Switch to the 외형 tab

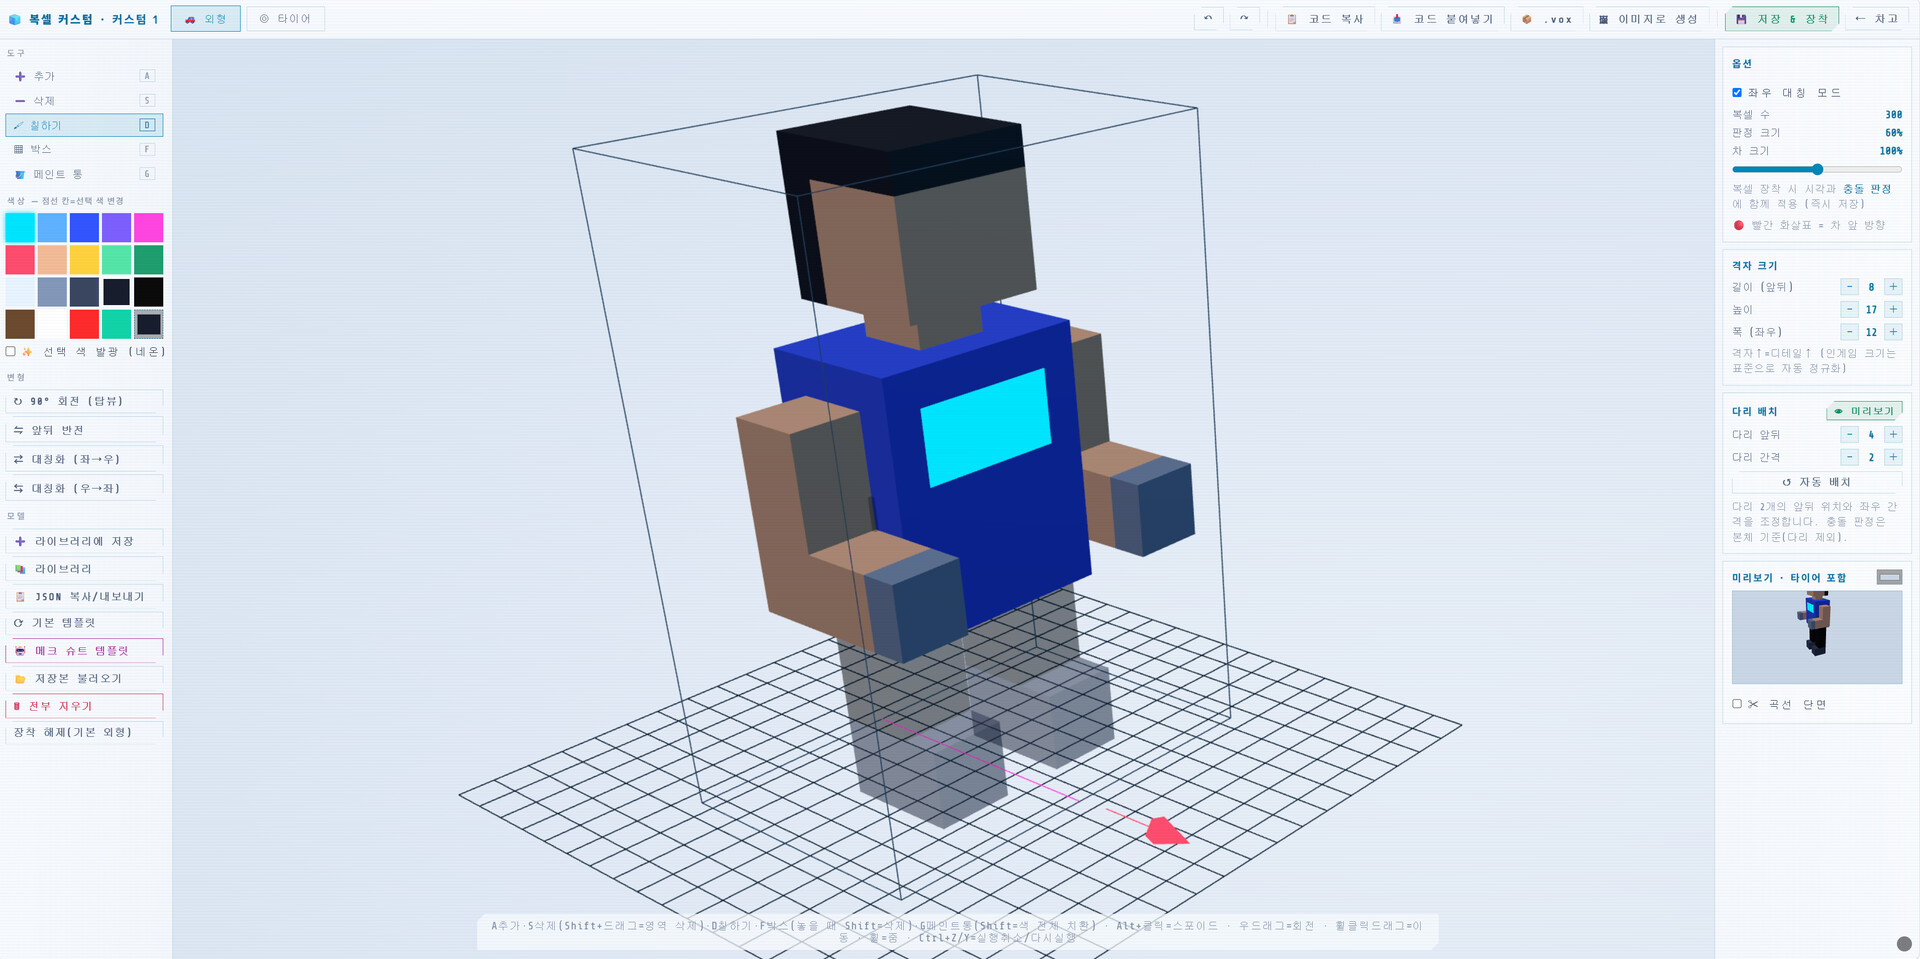click(206, 19)
